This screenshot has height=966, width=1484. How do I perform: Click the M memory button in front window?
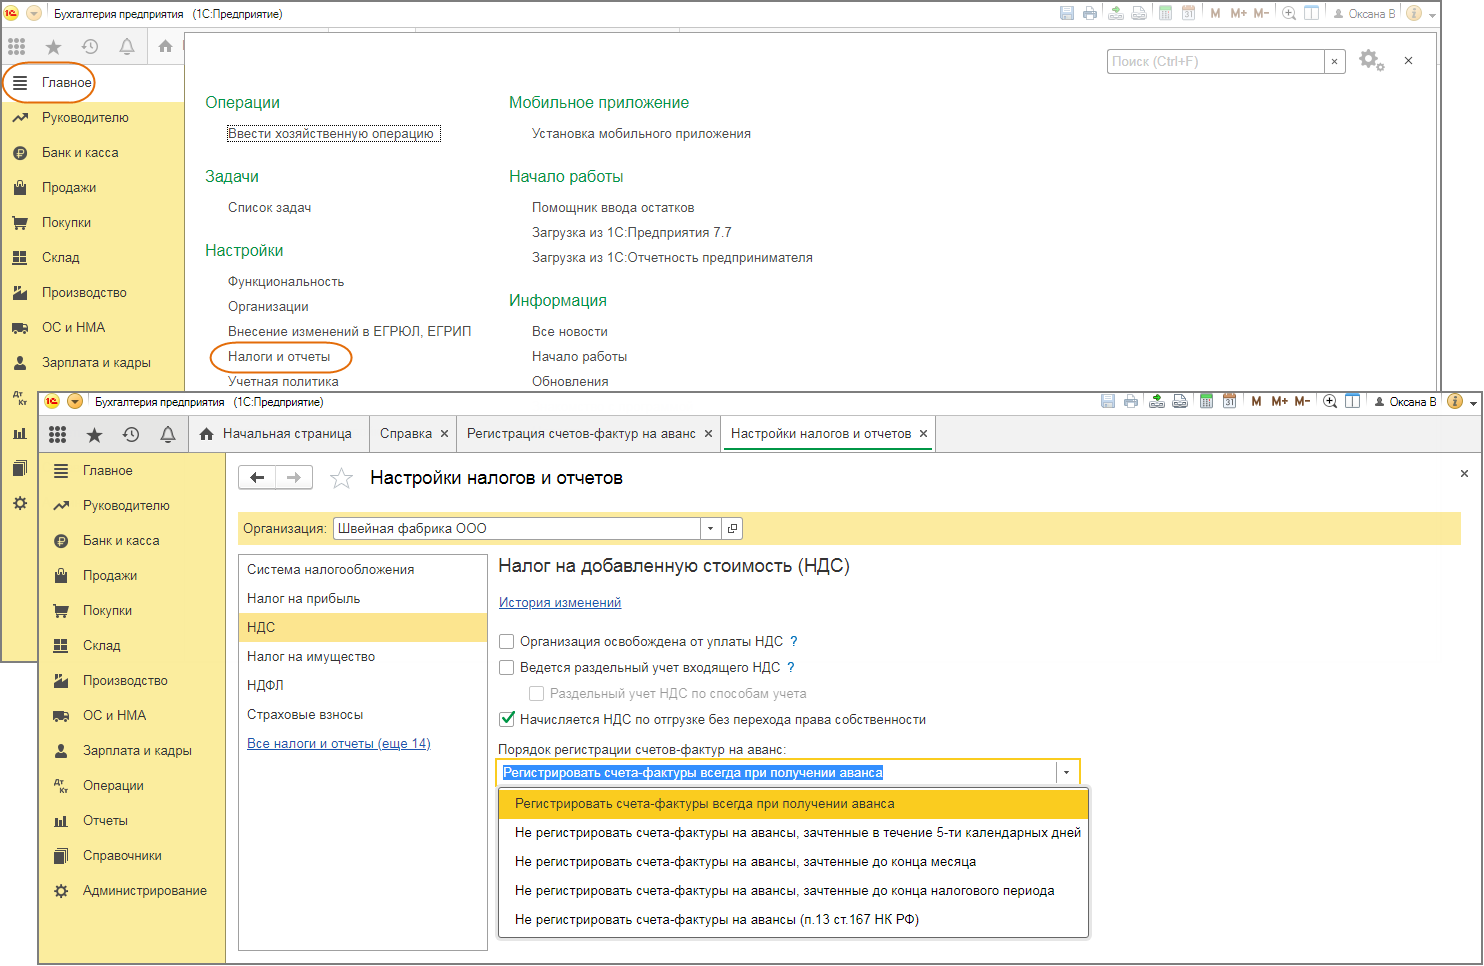1257,401
